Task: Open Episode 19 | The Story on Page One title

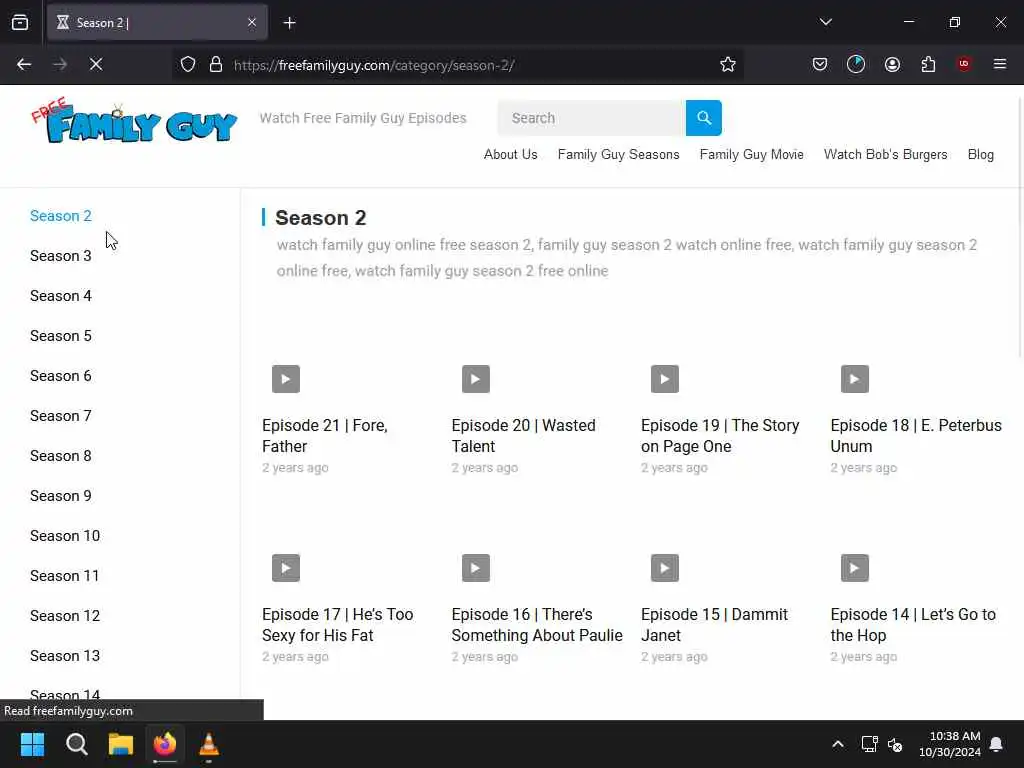Action: pyautogui.click(x=720, y=436)
